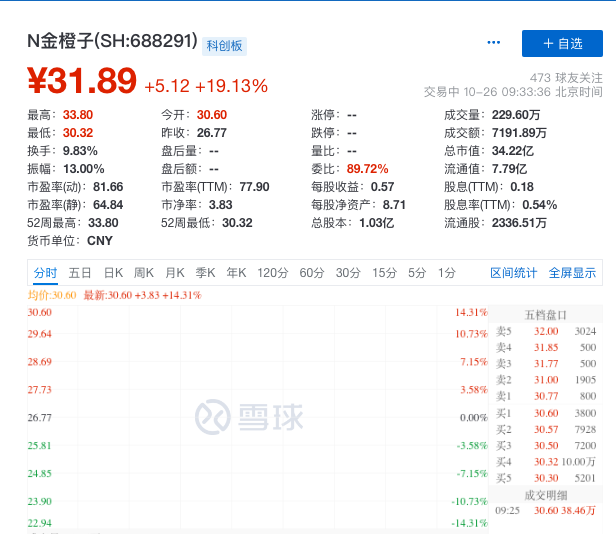The width and height of the screenshot is (616, 534).
Task: Click 委比 value 89.72%
Action: click(367, 169)
